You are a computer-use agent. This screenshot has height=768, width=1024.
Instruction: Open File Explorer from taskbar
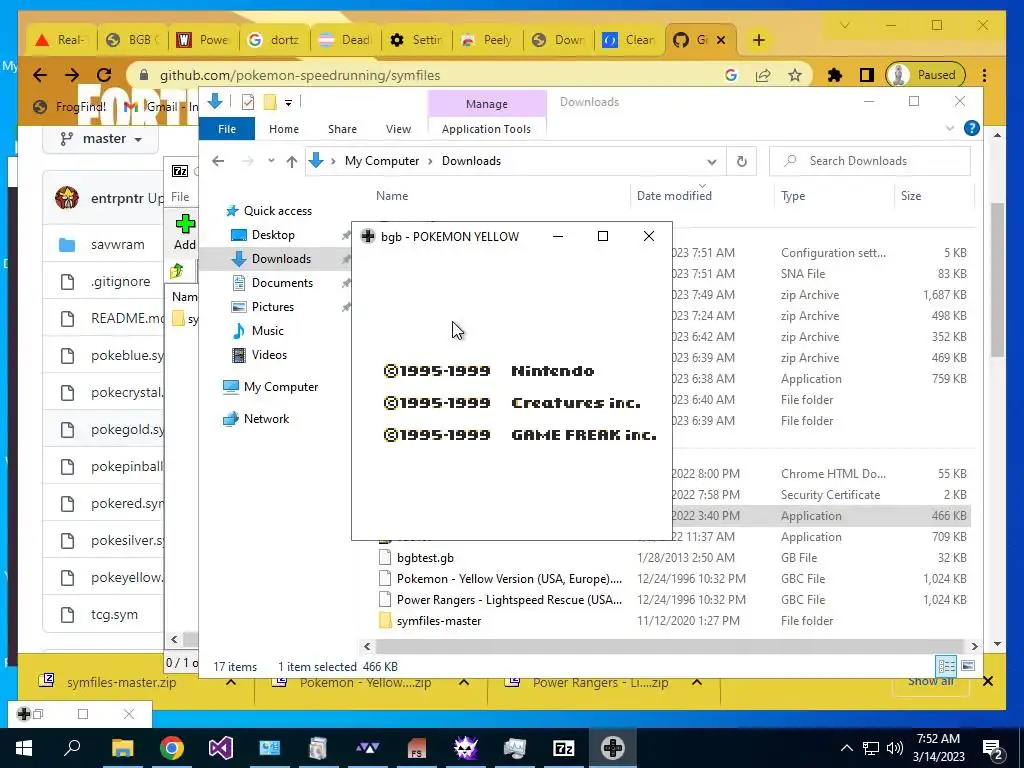point(122,748)
